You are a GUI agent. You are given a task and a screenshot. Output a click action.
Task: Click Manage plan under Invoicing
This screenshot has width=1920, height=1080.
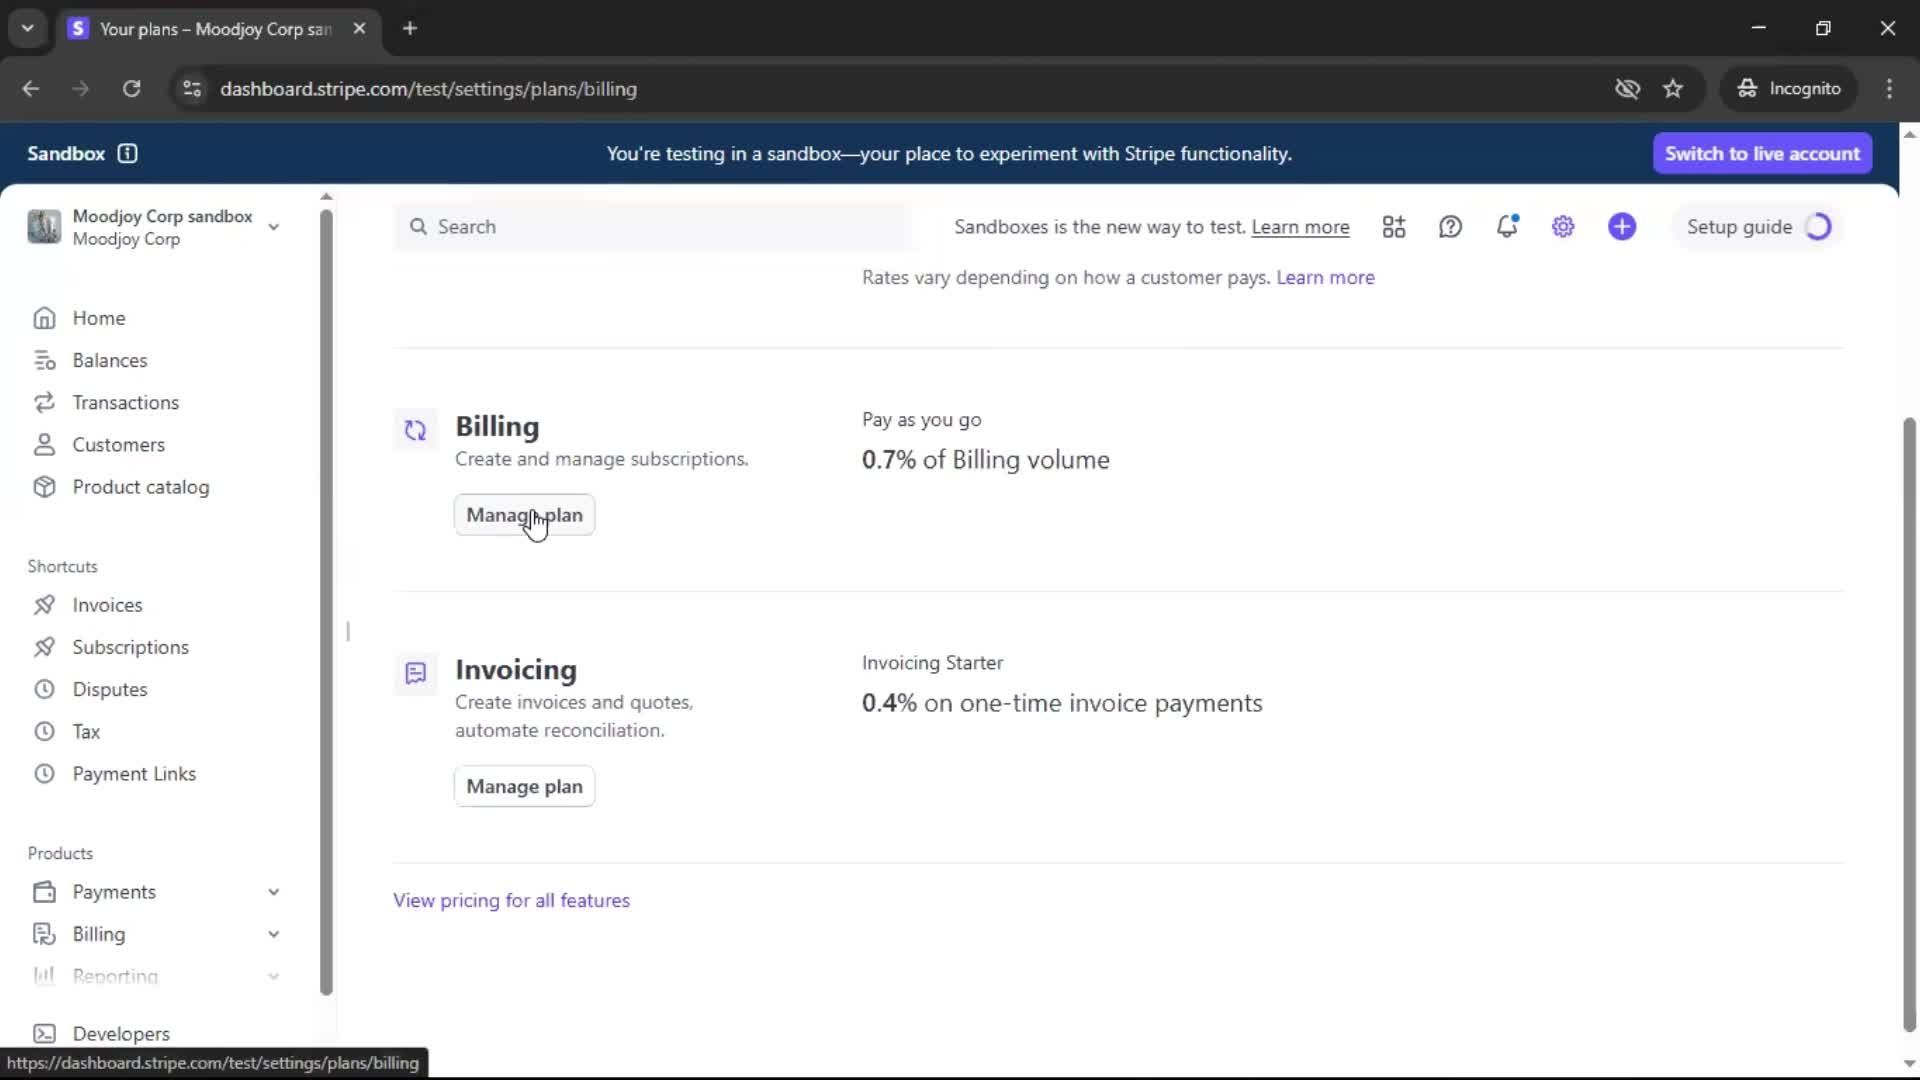524,787
